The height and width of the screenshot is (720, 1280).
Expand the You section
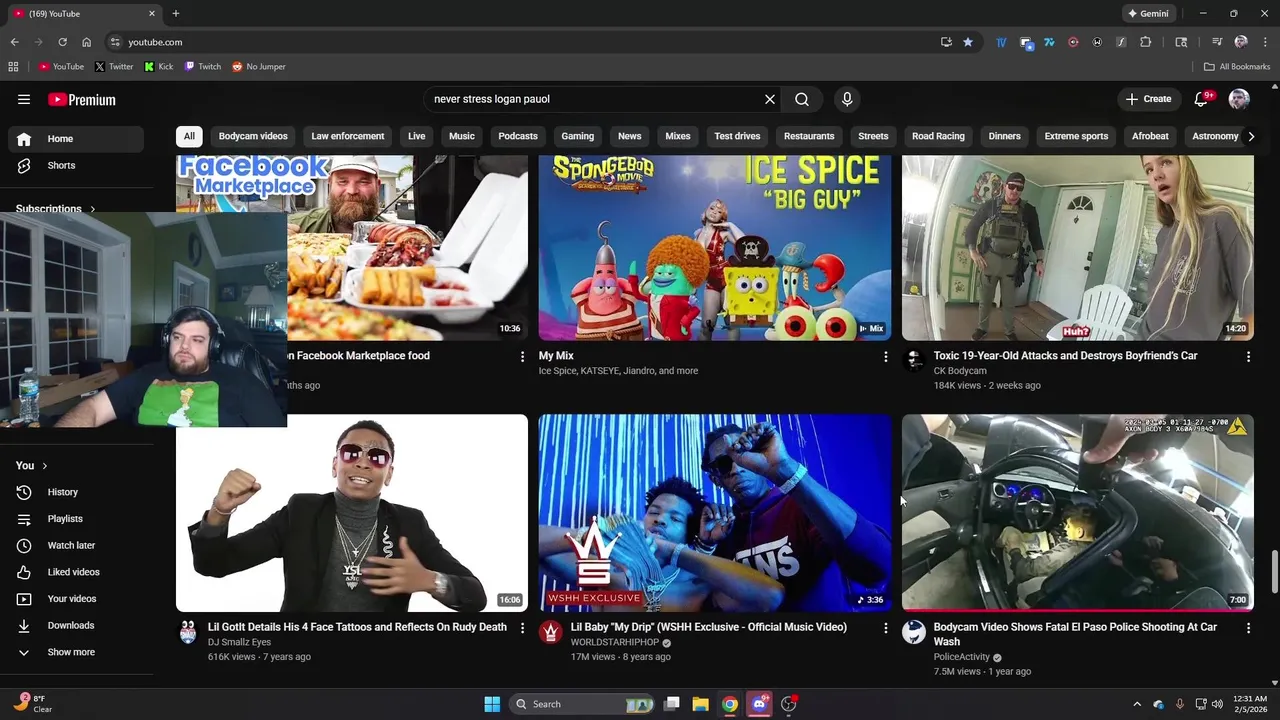[x=32, y=465]
